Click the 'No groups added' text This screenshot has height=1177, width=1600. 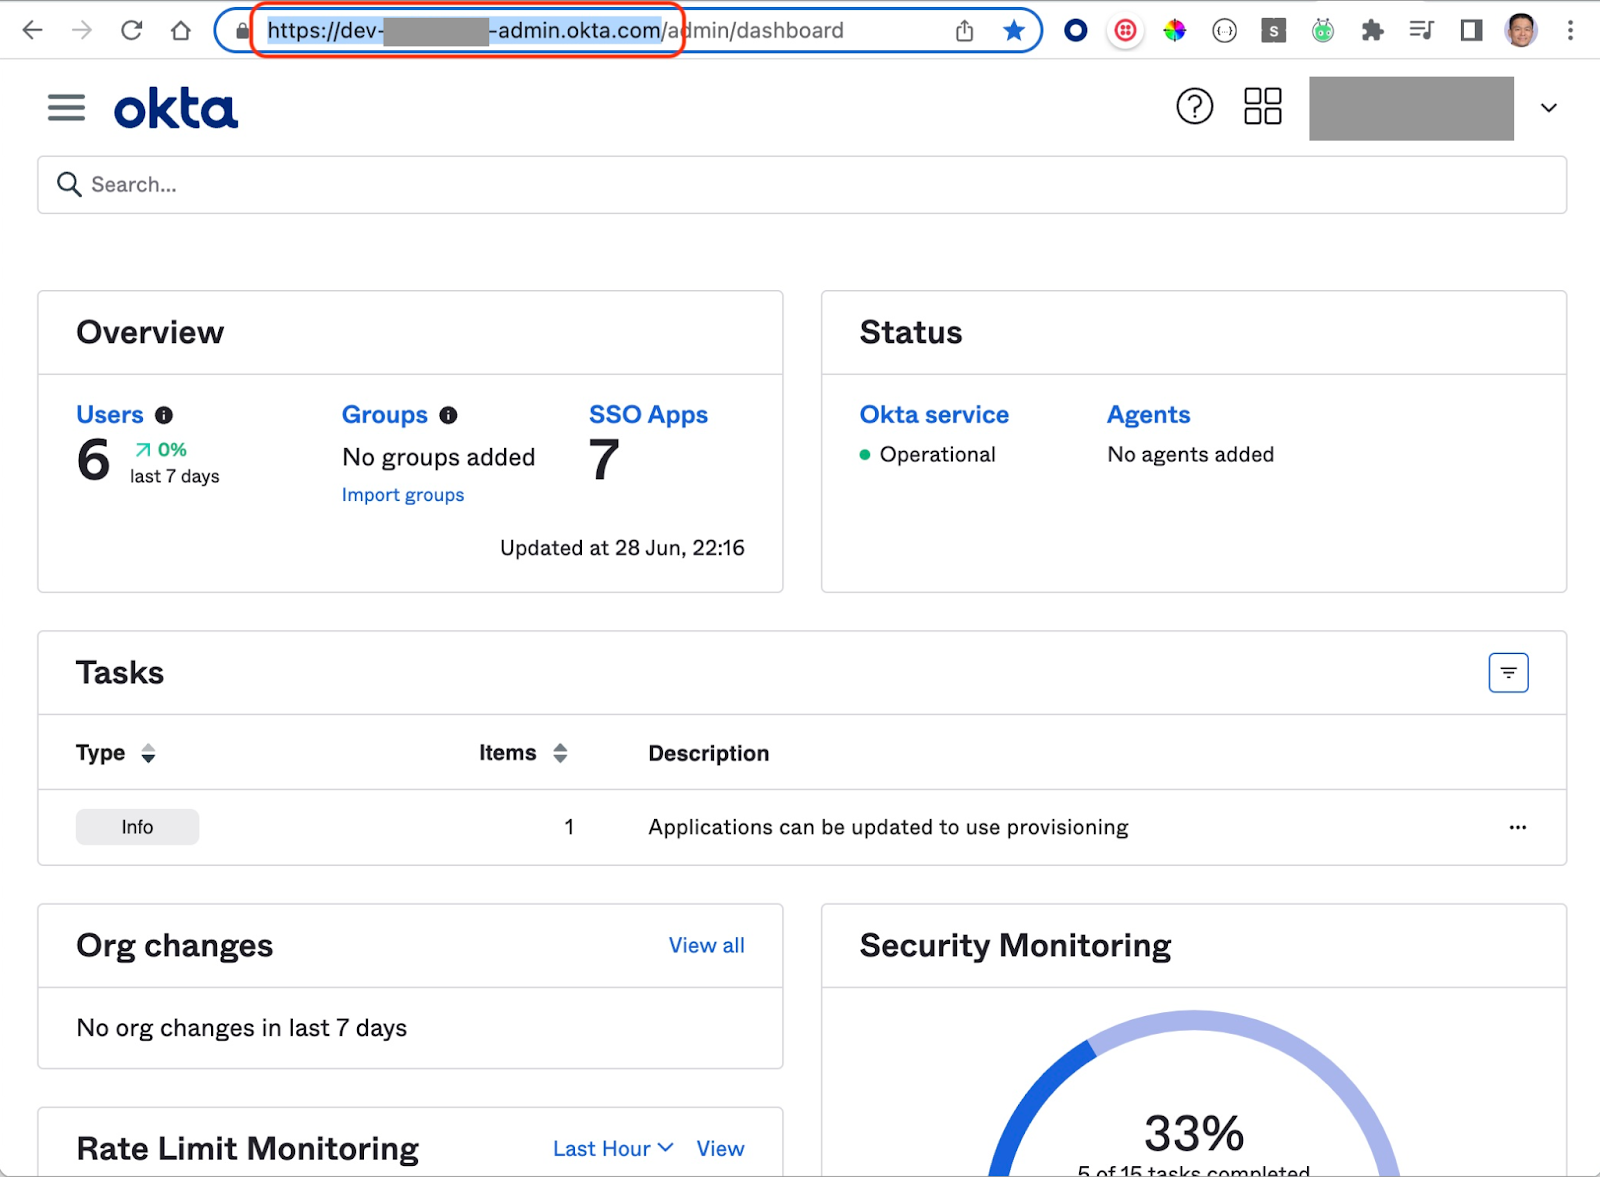[x=438, y=457]
